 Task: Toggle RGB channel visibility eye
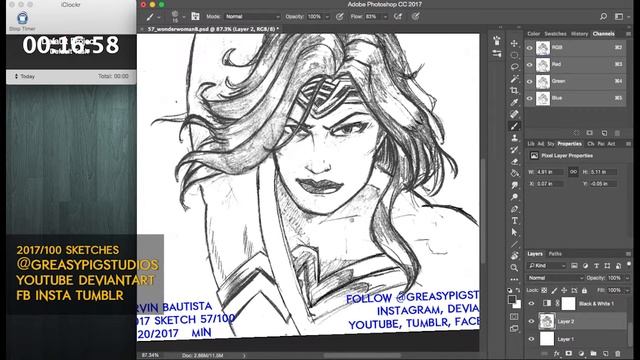pos(530,48)
